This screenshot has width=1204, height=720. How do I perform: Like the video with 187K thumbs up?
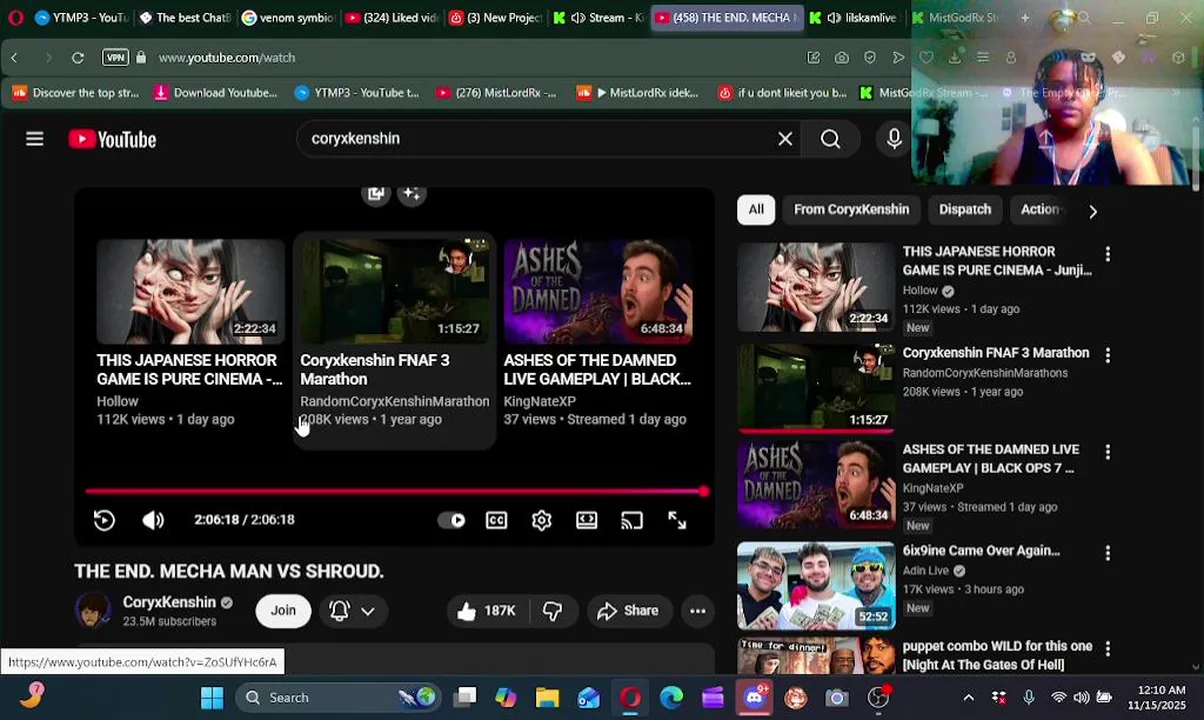(486, 611)
